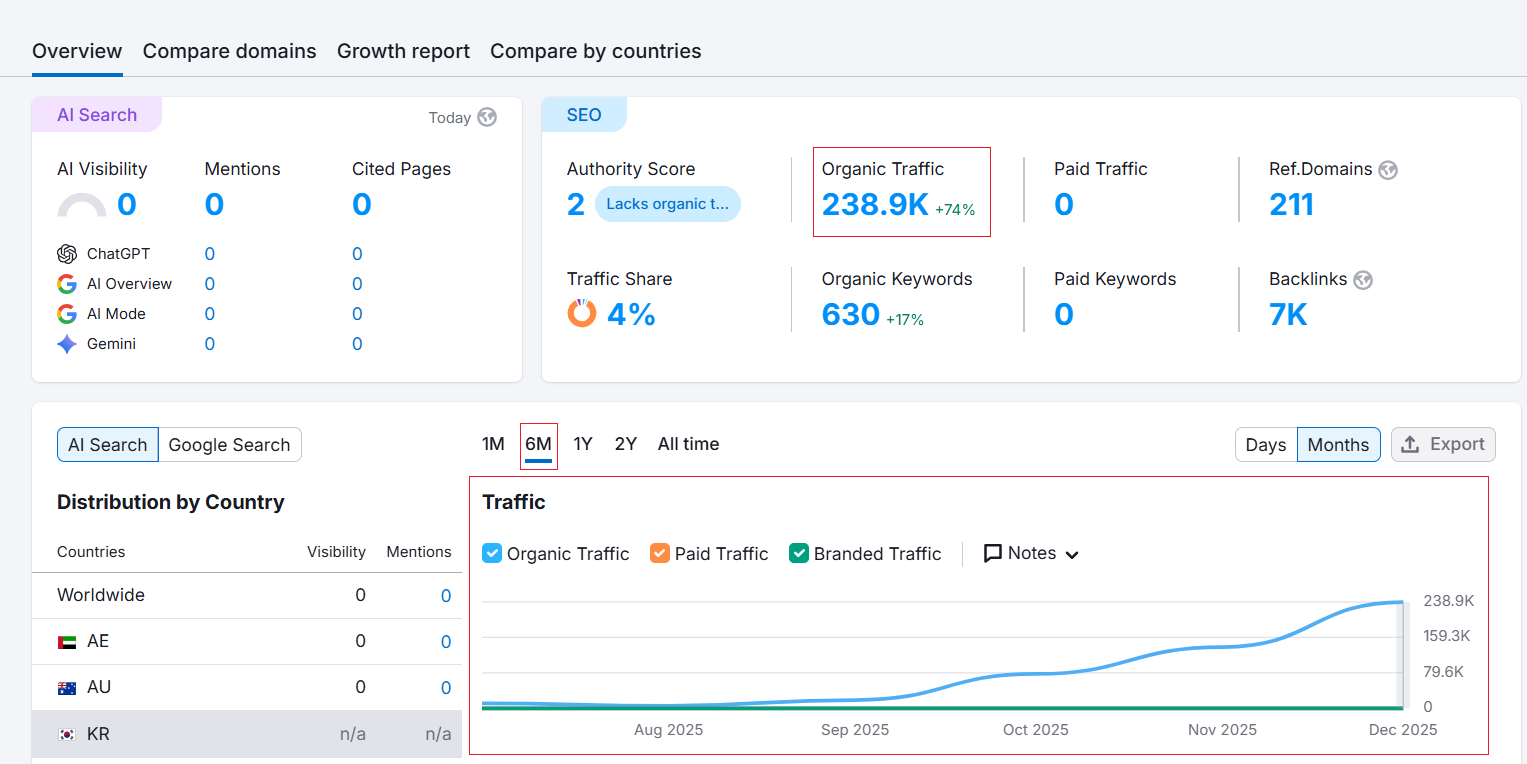Click the Traffic Share donut icon
Image resolution: width=1527 pixels, height=764 pixels.
click(x=581, y=314)
